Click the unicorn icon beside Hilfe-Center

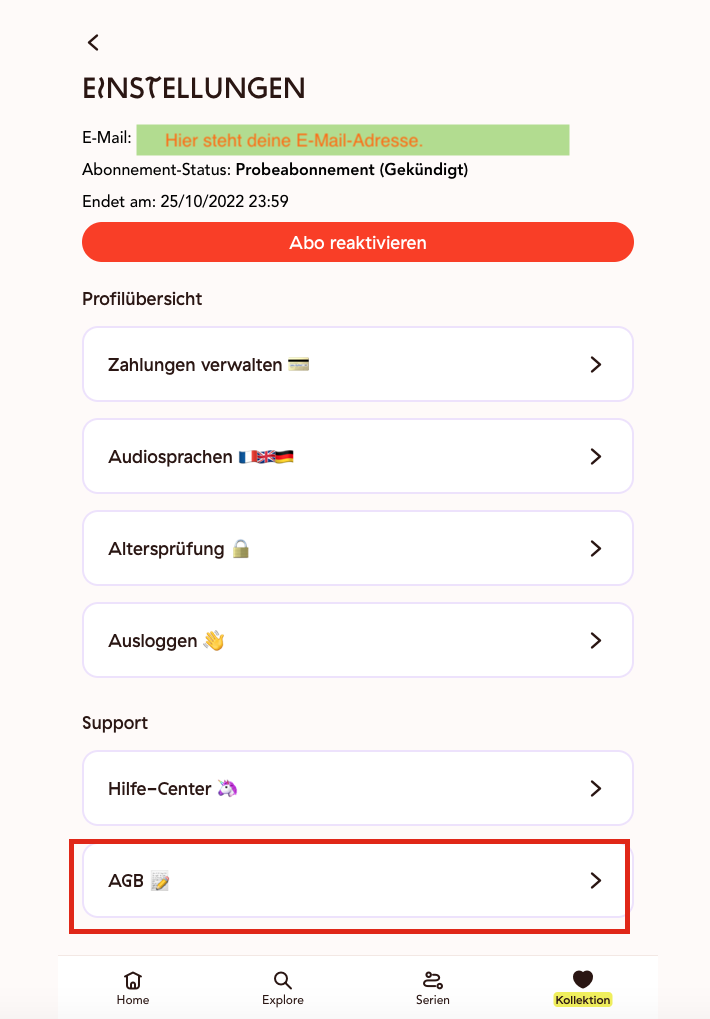pos(227,788)
